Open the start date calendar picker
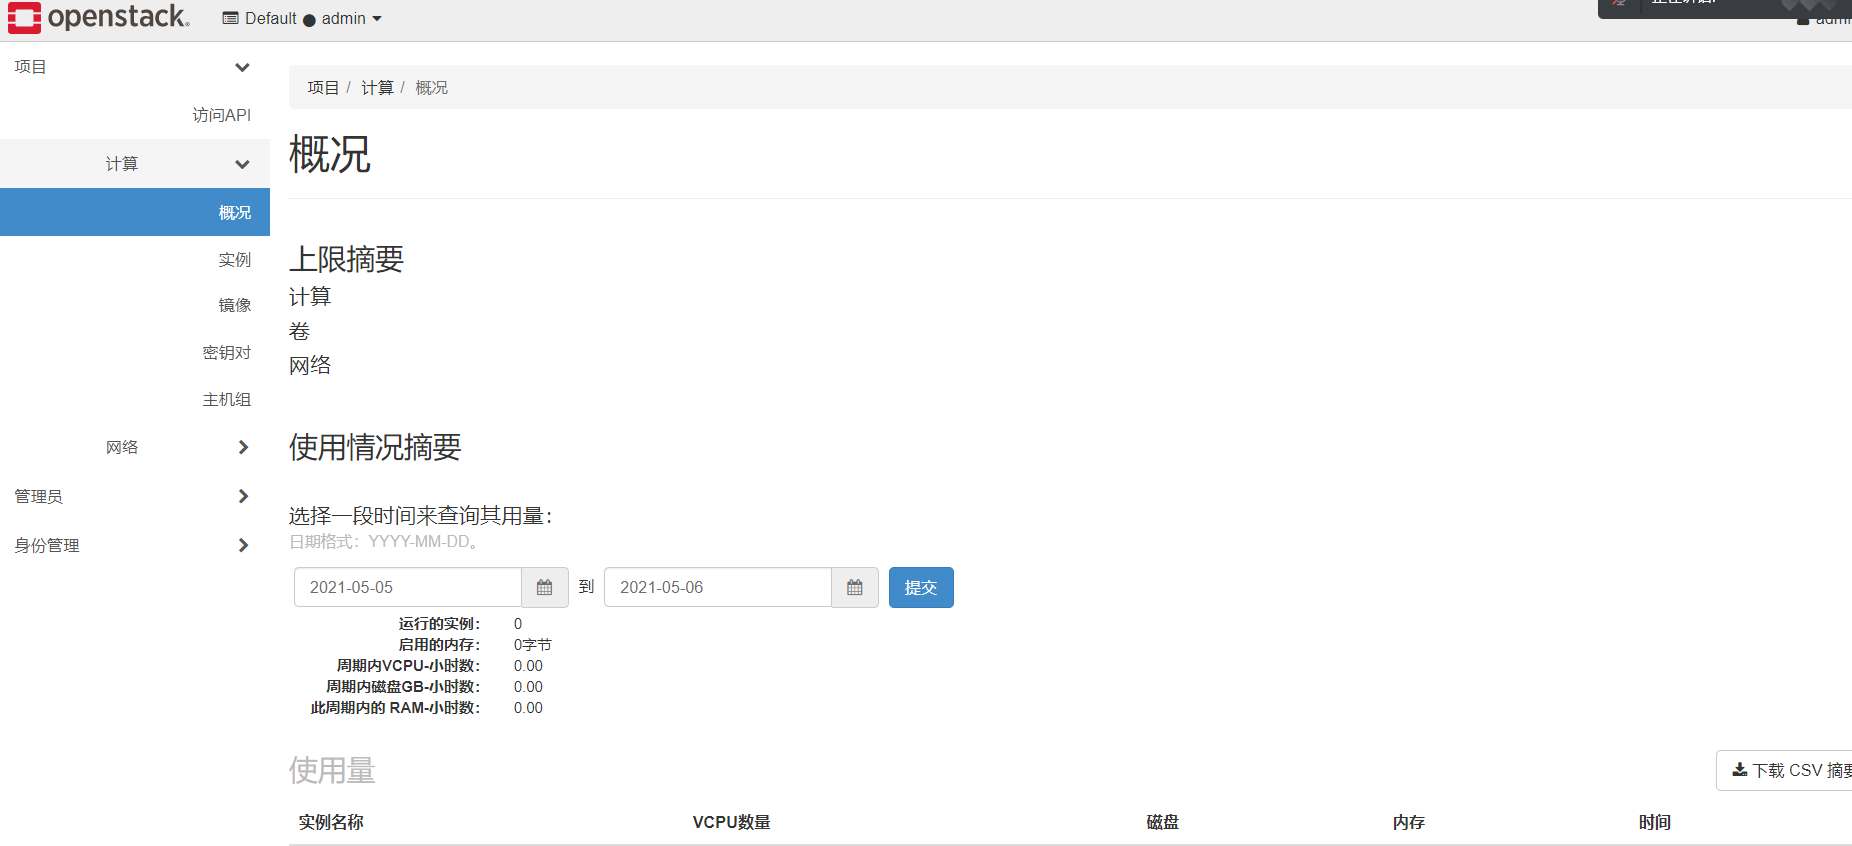Image resolution: width=1852 pixels, height=846 pixels. tap(545, 587)
